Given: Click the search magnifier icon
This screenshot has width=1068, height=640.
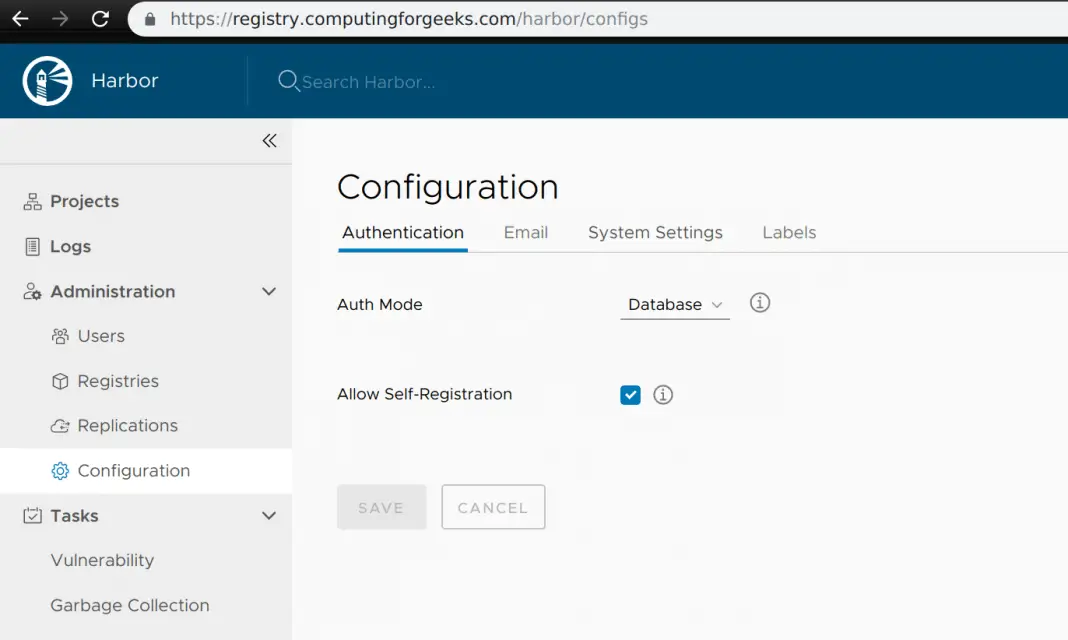Looking at the screenshot, I should pyautogui.click(x=288, y=81).
